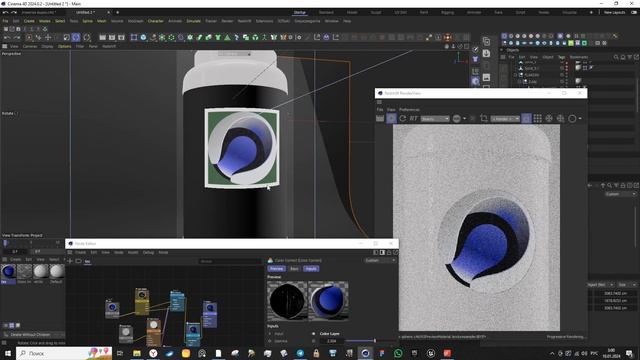The image size is (640, 360).
Task: Select the Move tool in main toolbar
Action: click(x=48, y=38)
